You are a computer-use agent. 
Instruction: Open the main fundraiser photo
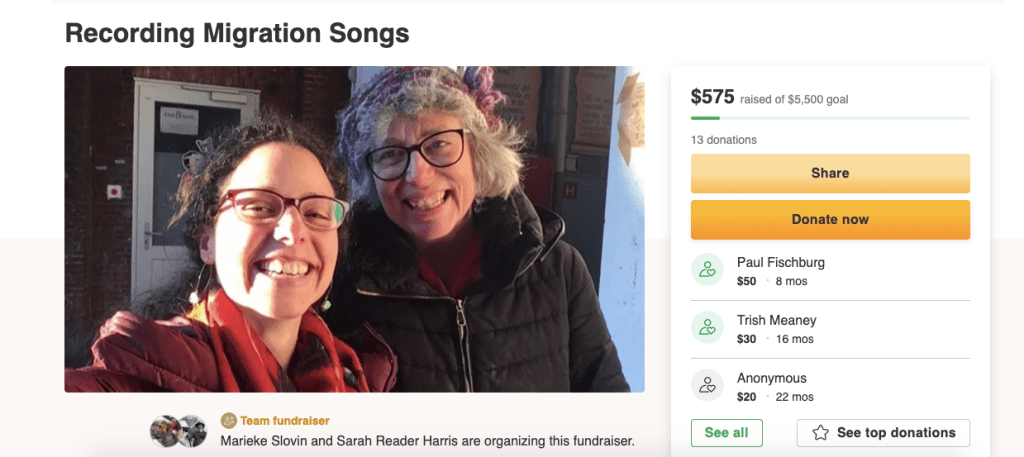pyautogui.click(x=354, y=229)
